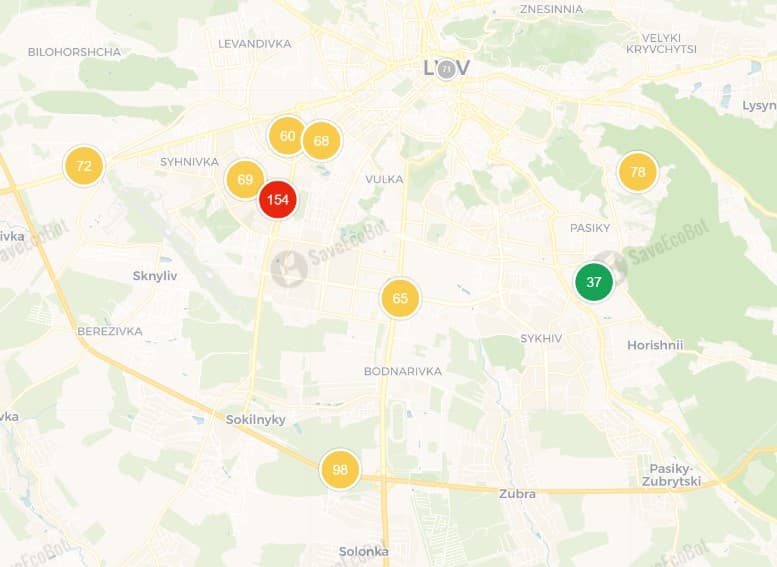The height and width of the screenshot is (567, 777).
Task: Select the Levandivka district label
Action: click(x=255, y=44)
